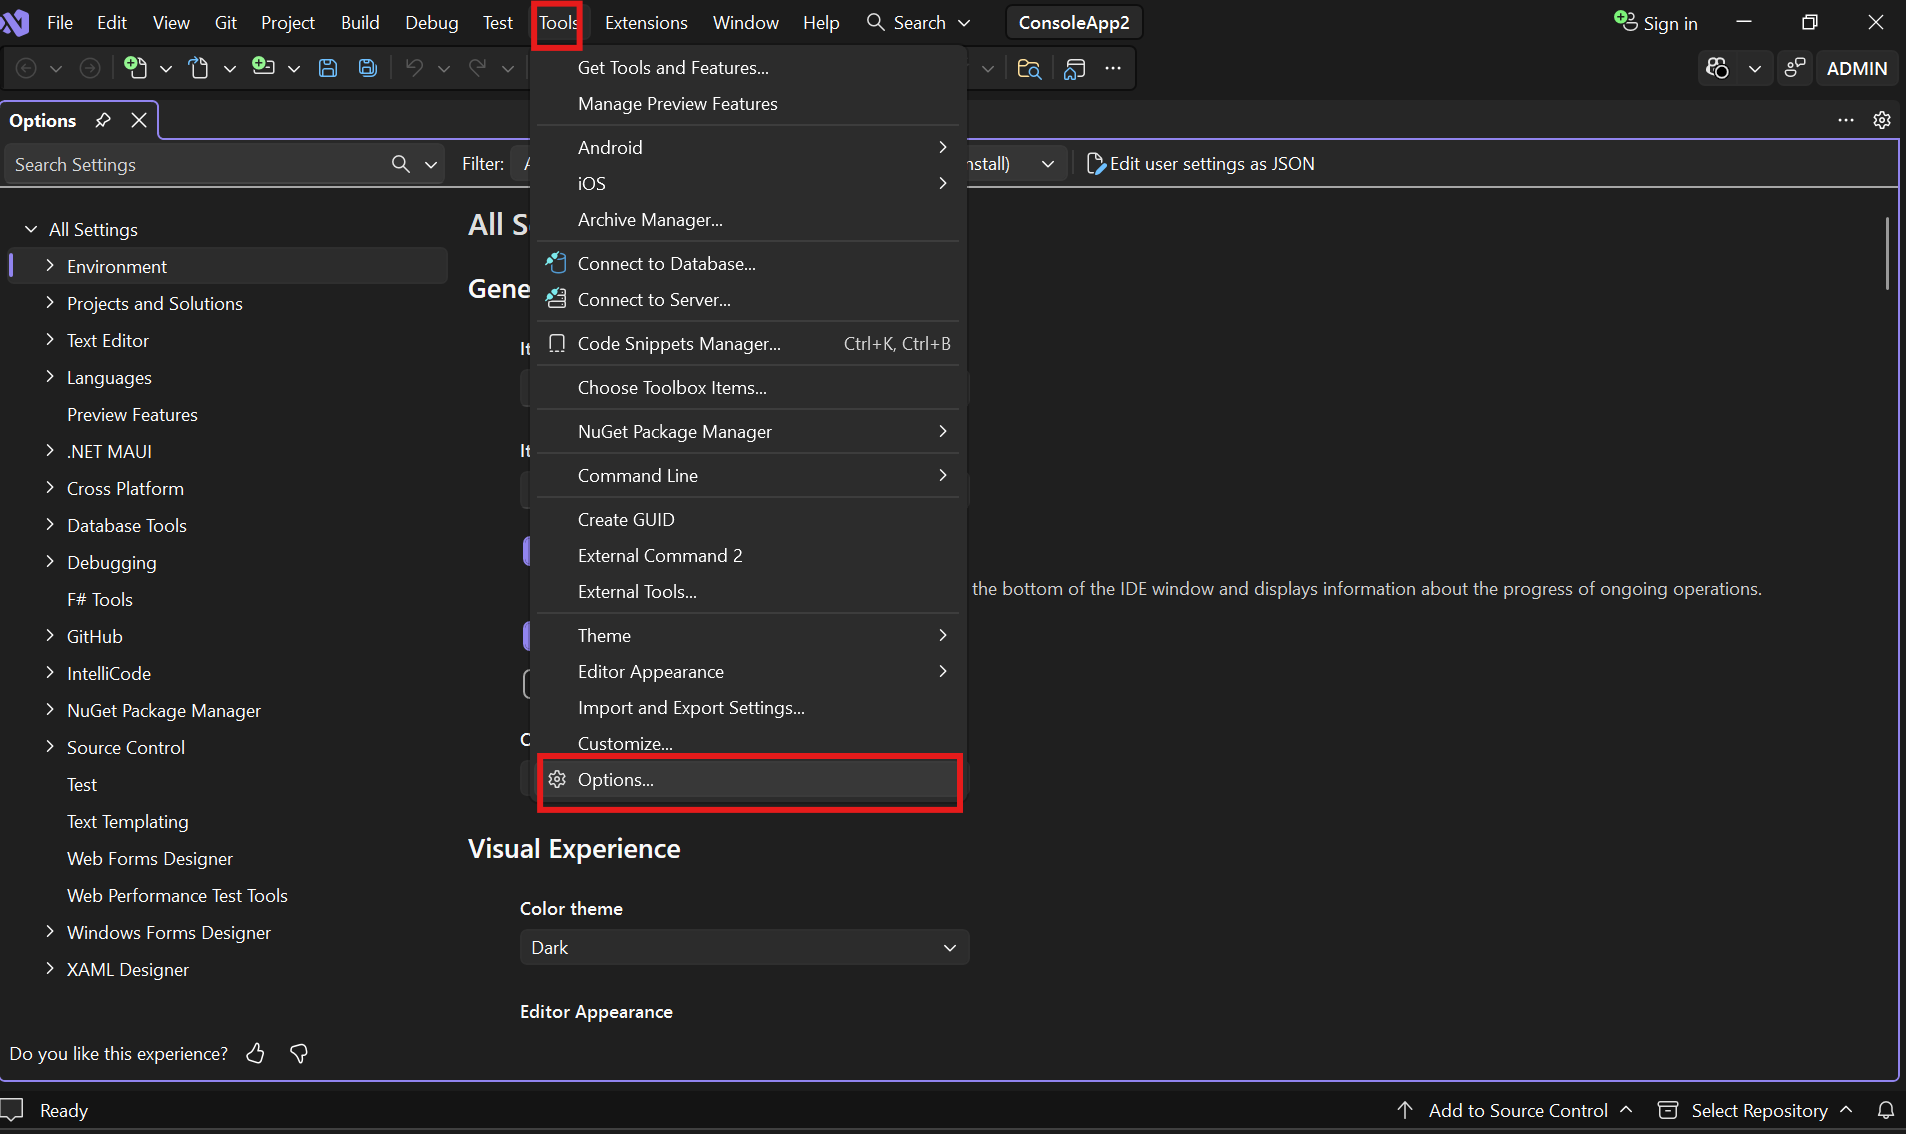Click the status bar icon beside Ready
This screenshot has width=1906, height=1134.
point(12,1110)
